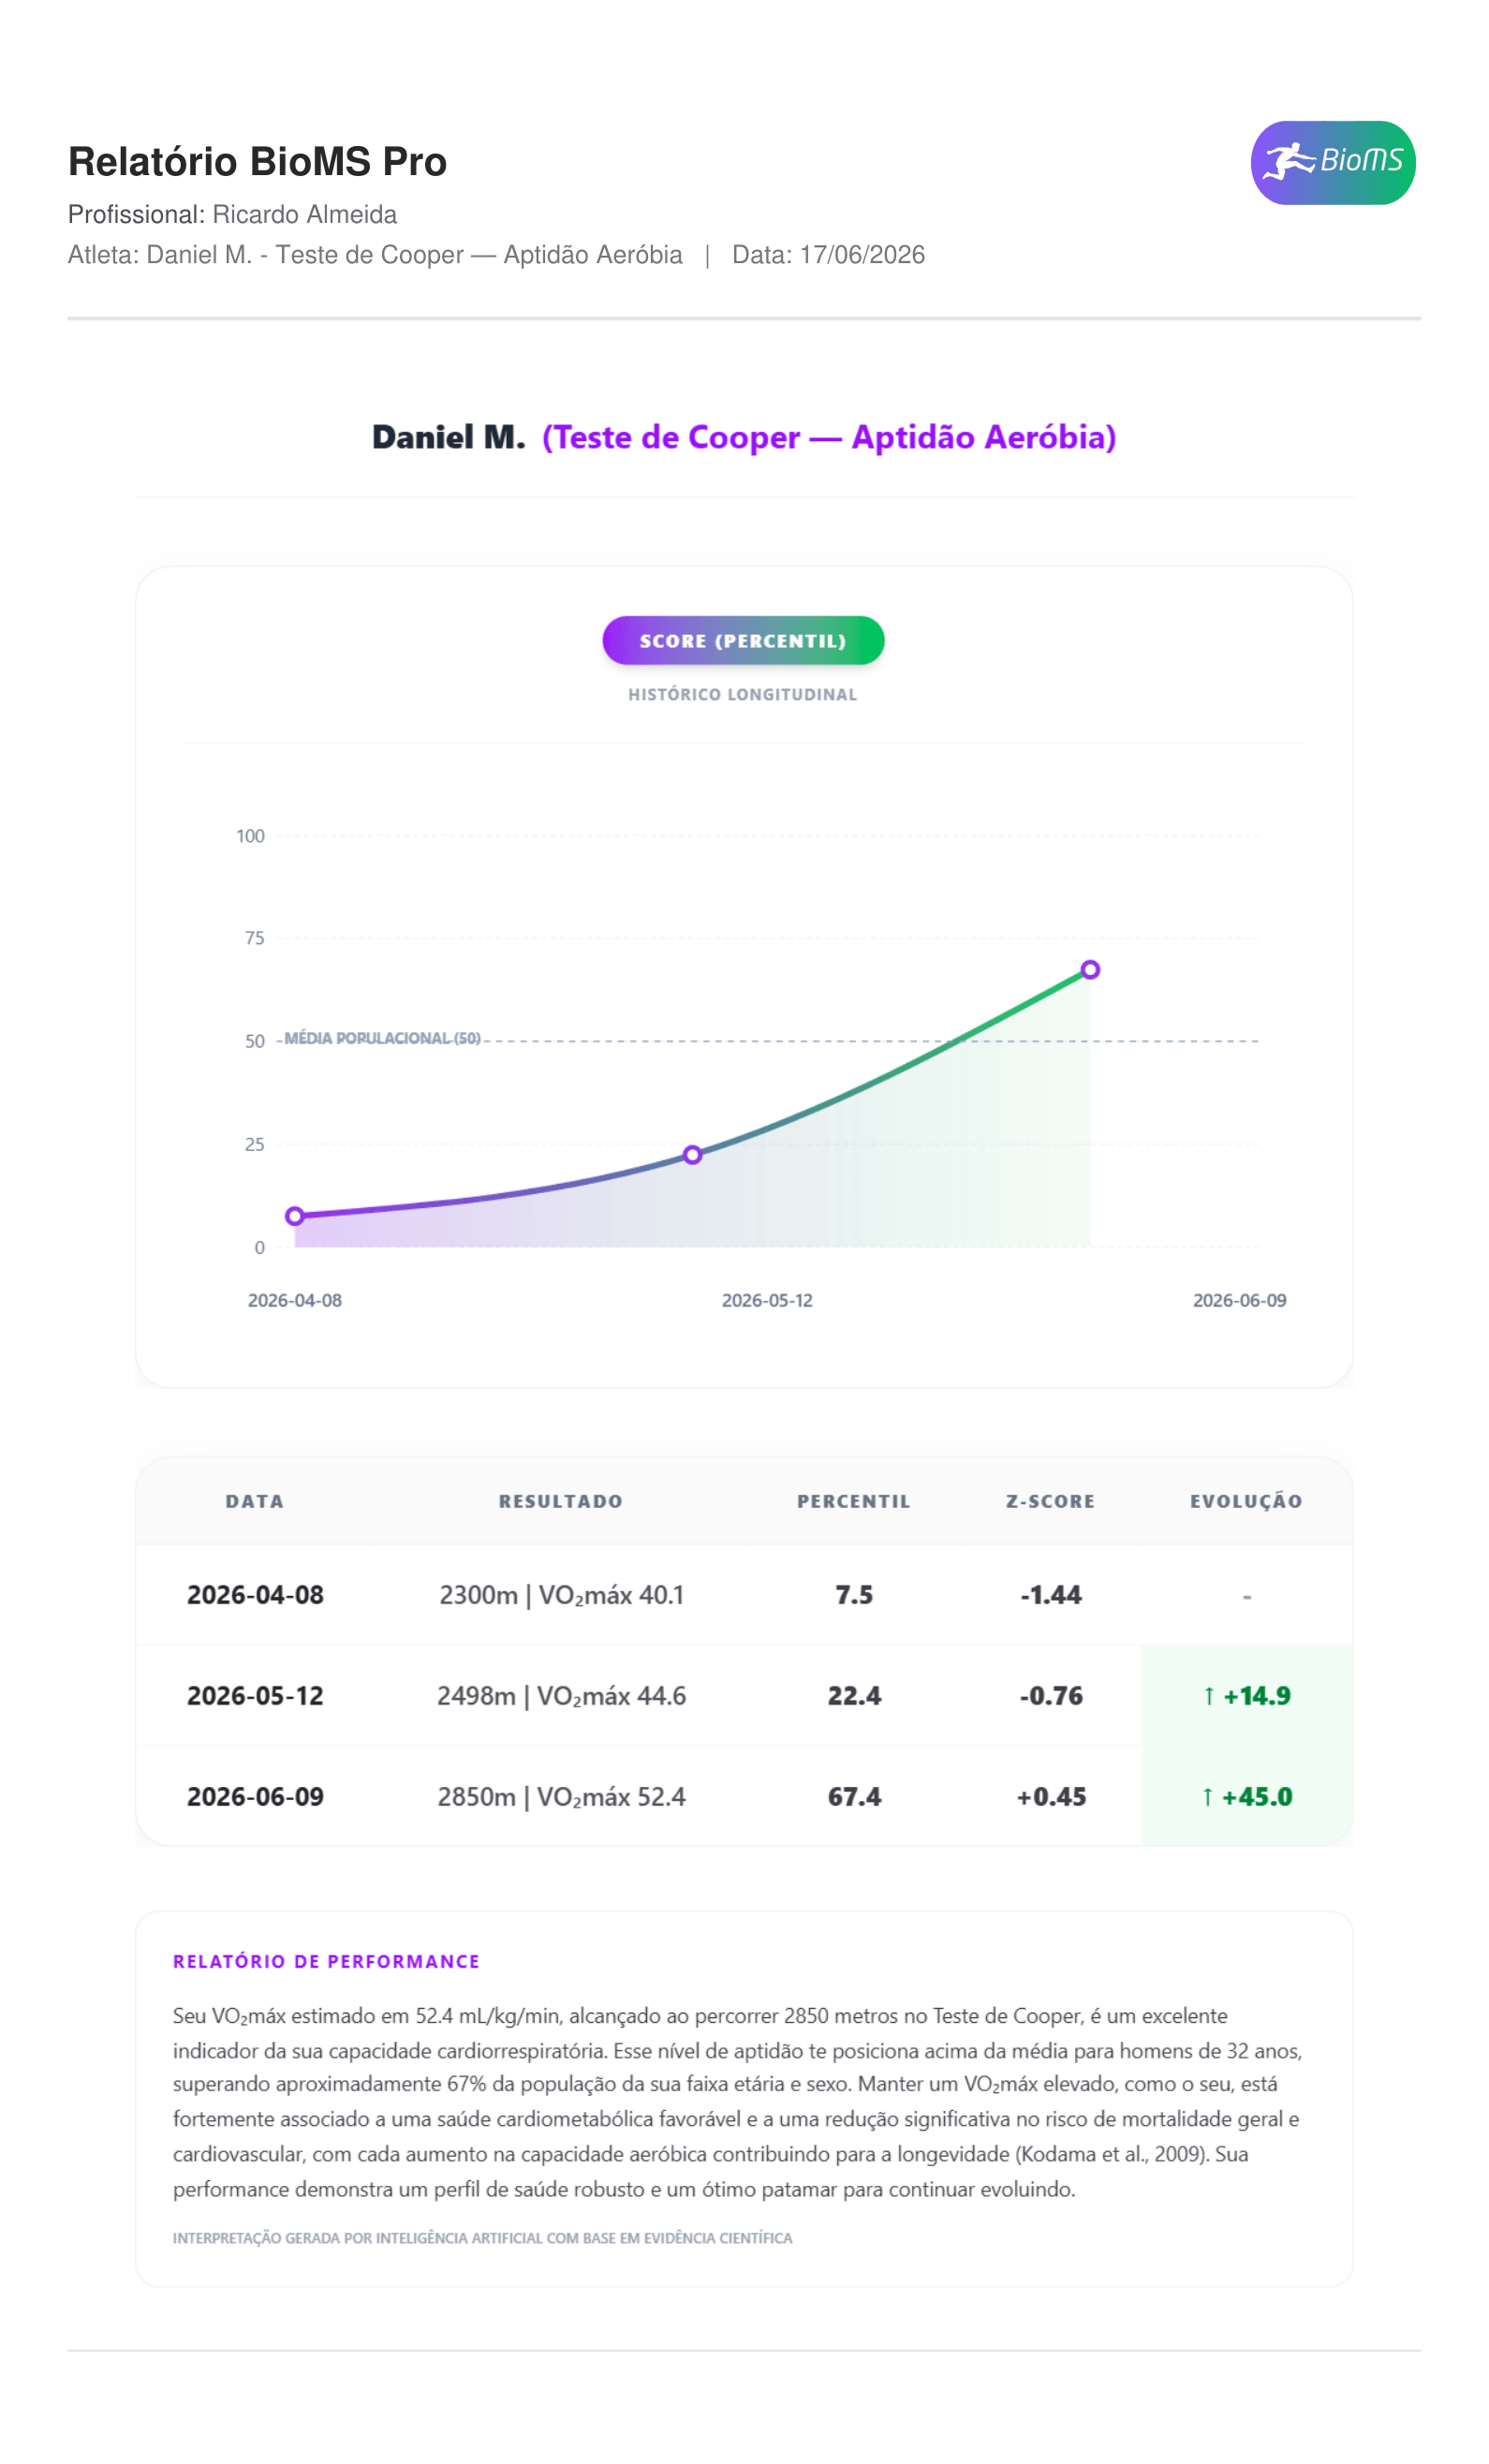Screen dimensions: 1489x2464
Task: Select the 2026-06-09 table row date
Action: [x=255, y=1797]
